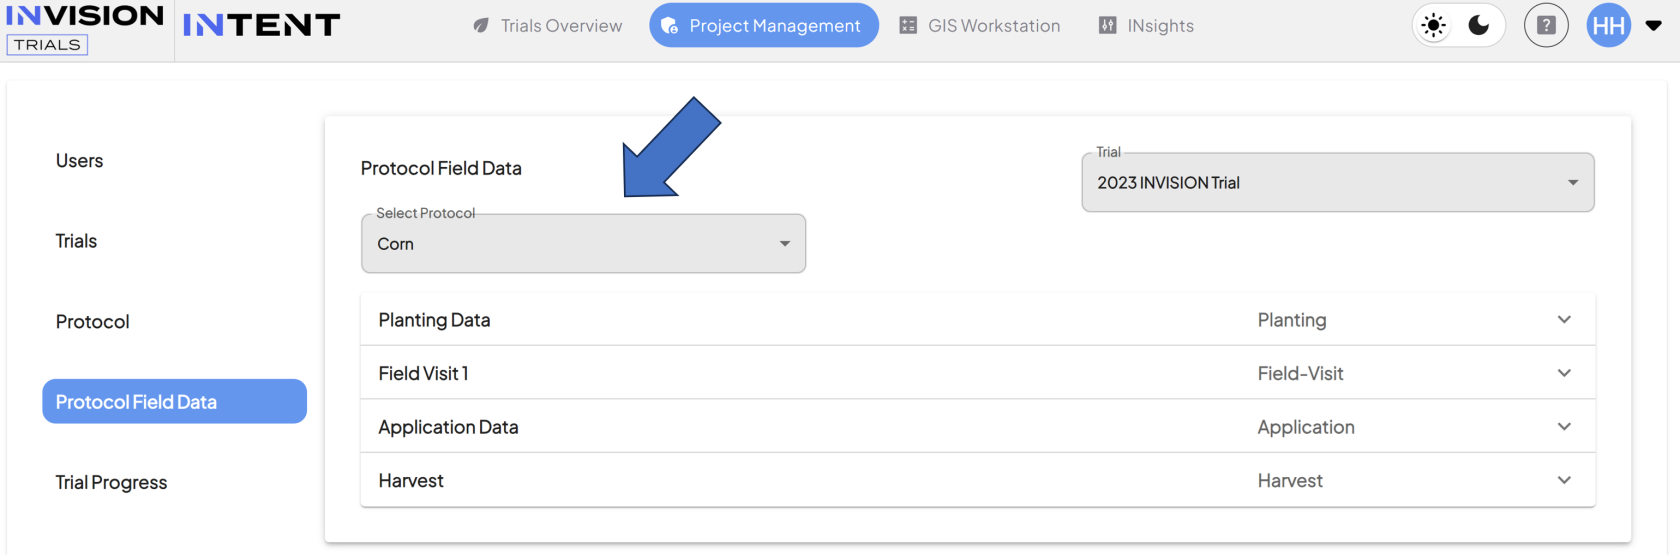The width and height of the screenshot is (1680, 560).
Task: Go to the GIS Workstation tab
Action: tap(980, 26)
